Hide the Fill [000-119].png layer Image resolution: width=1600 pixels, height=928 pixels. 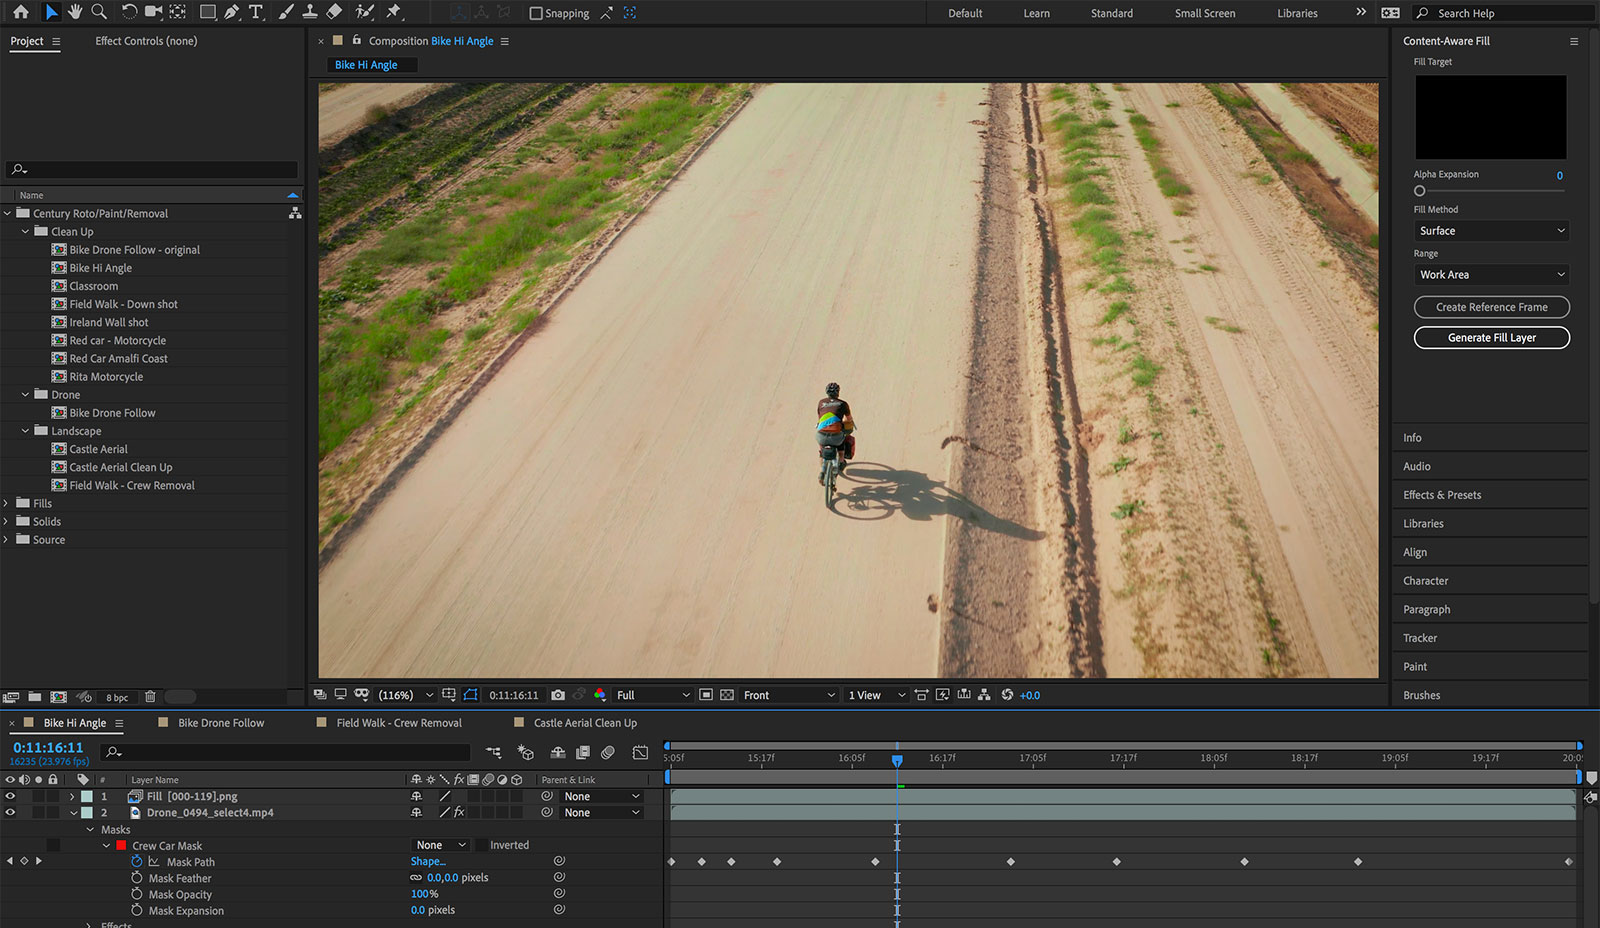click(x=10, y=797)
